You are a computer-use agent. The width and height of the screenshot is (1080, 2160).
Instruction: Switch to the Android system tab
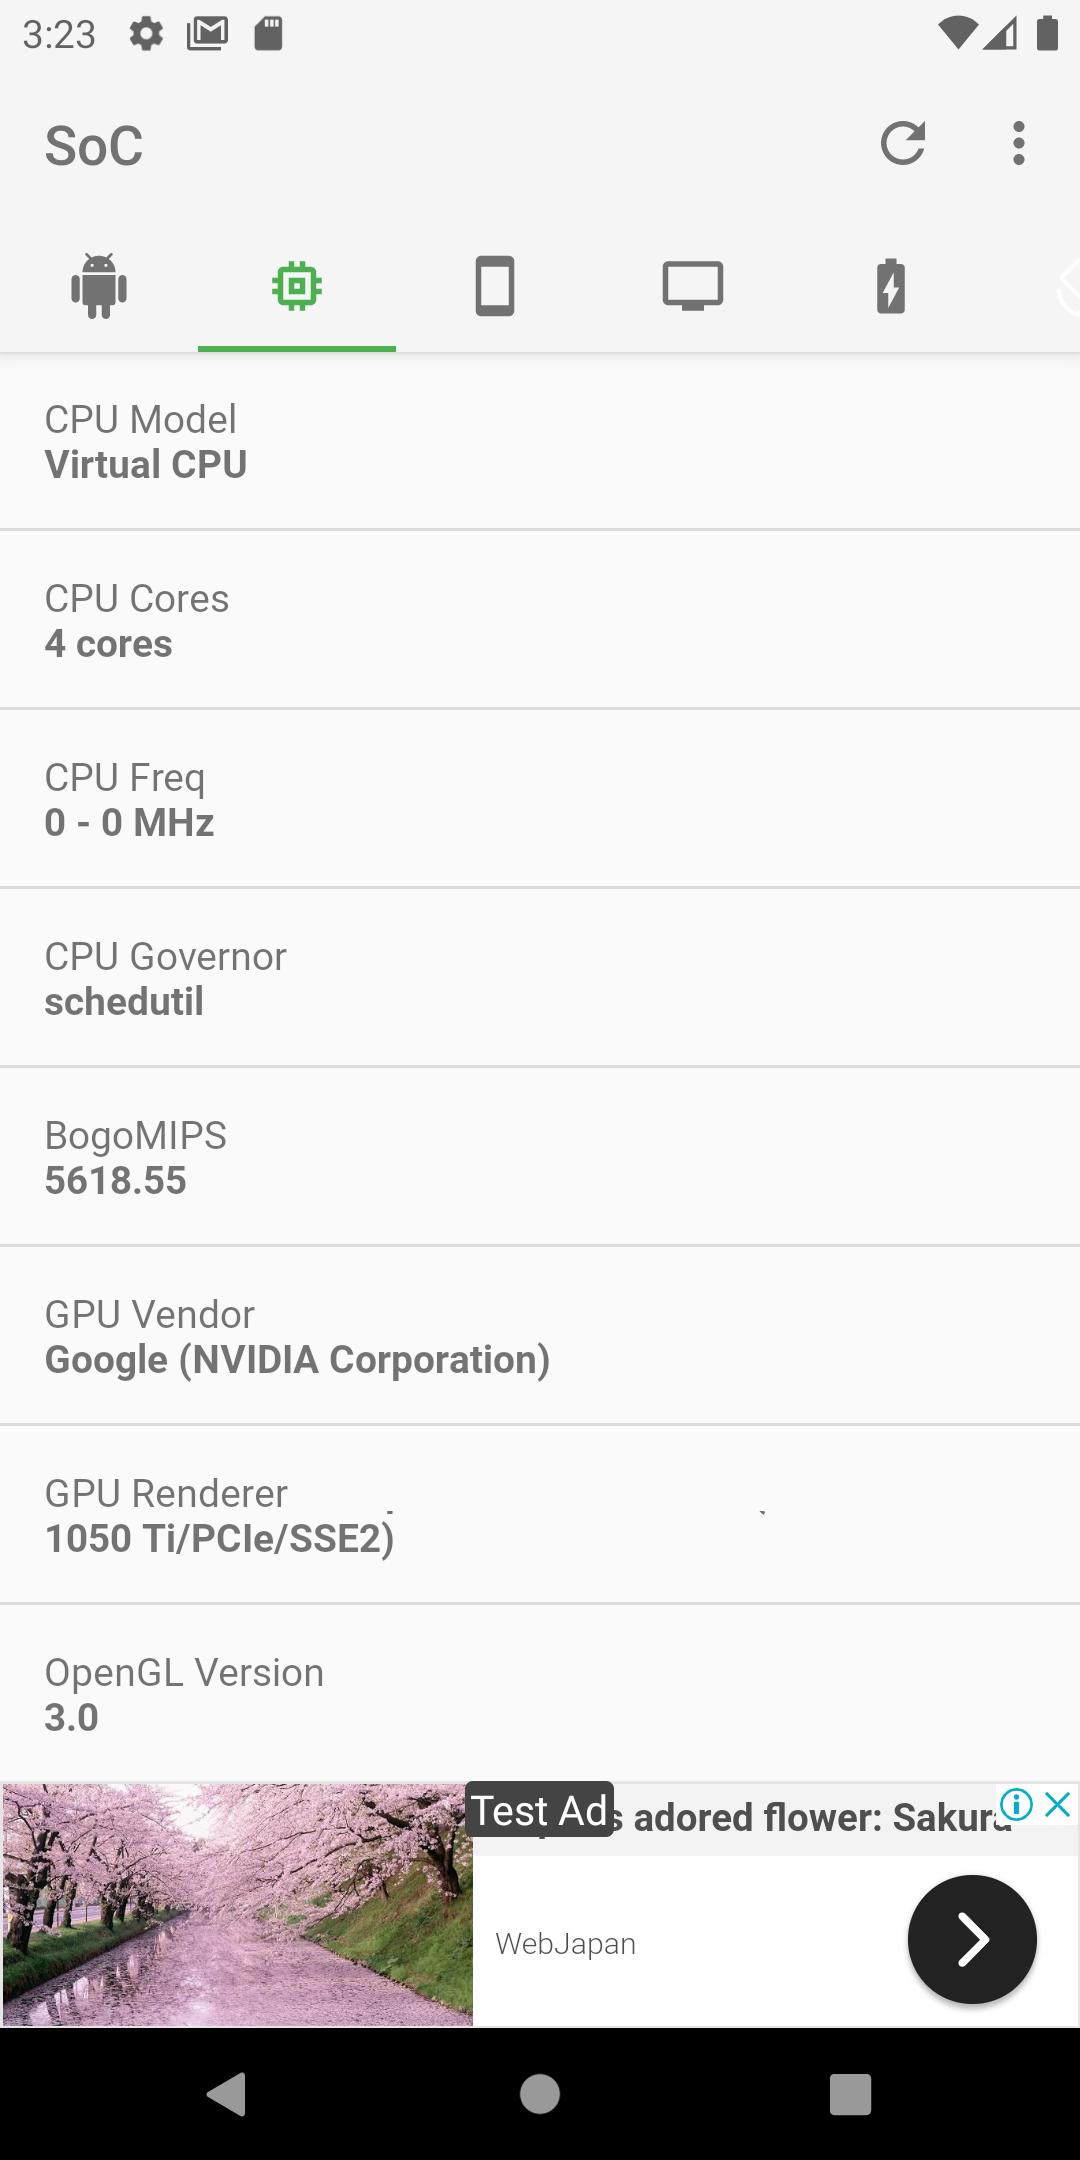[x=99, y=287]
